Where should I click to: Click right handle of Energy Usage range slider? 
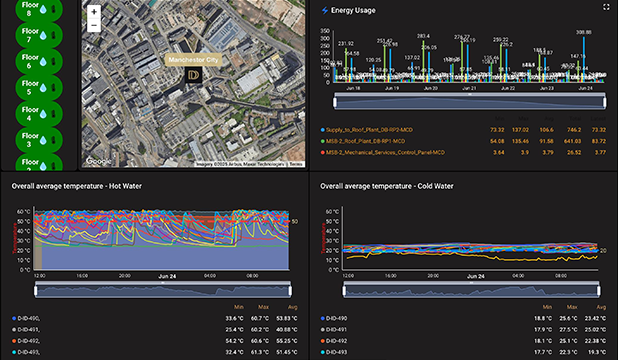(x=605, y=102)
